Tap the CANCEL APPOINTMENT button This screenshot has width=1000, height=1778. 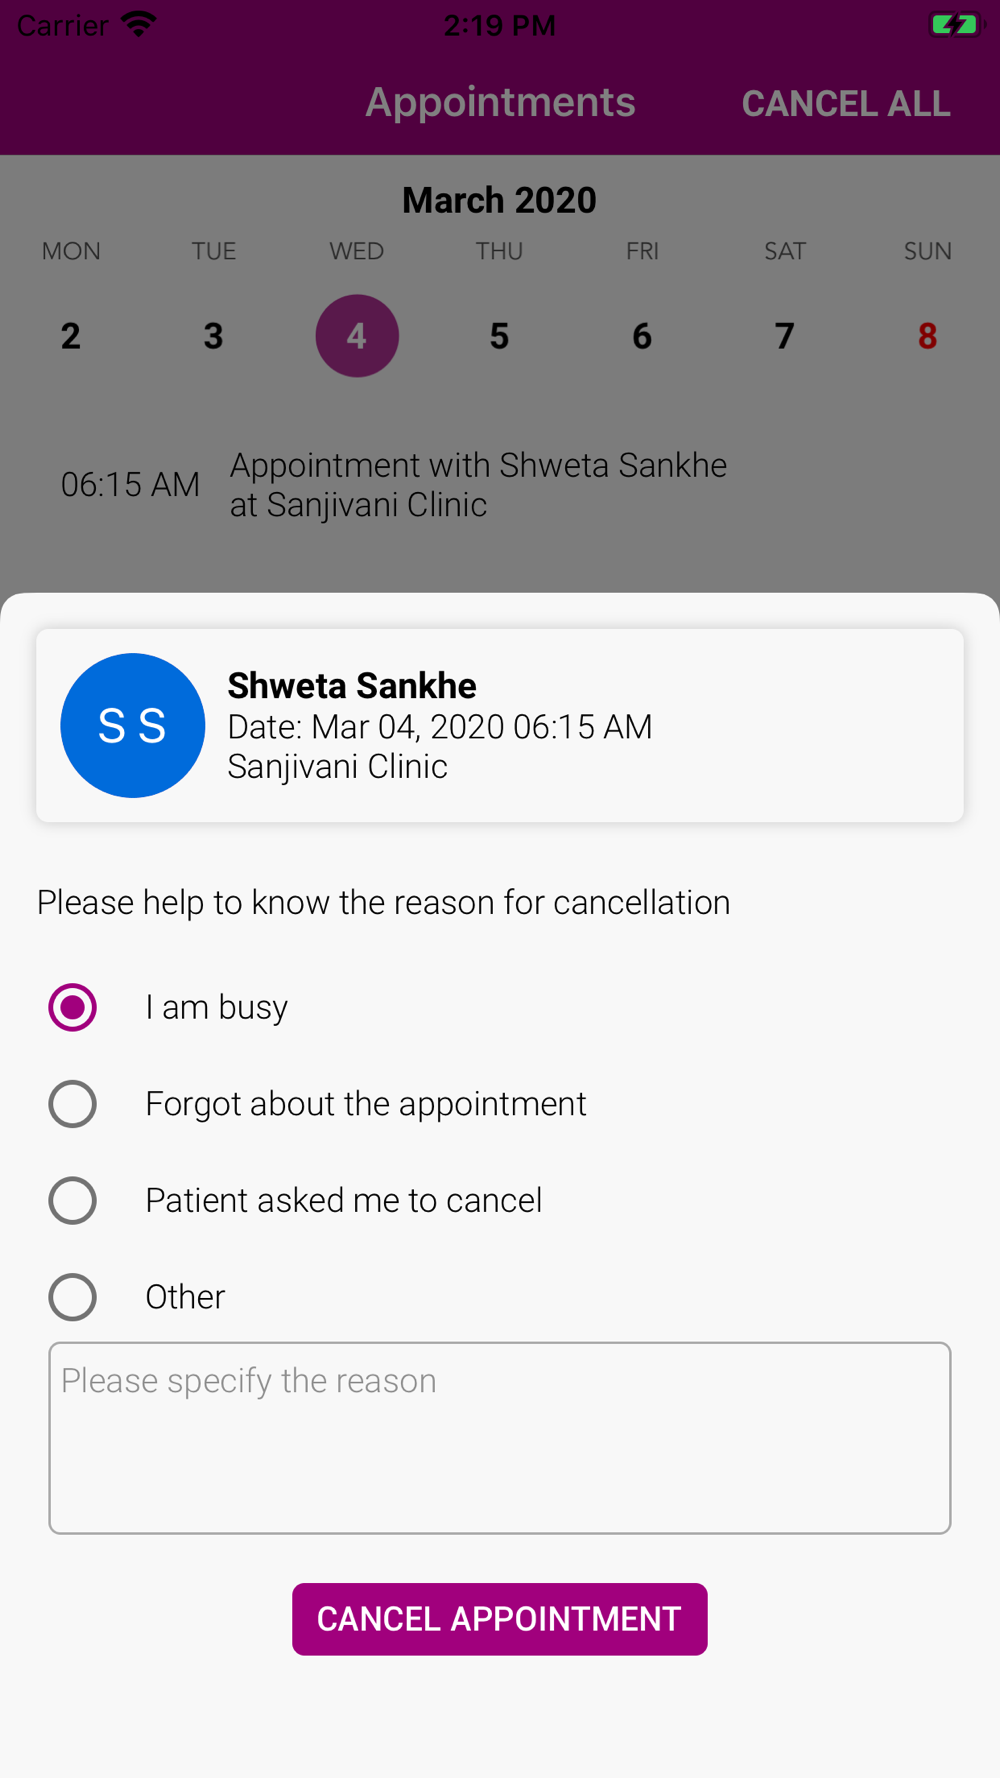(500, 1619)
